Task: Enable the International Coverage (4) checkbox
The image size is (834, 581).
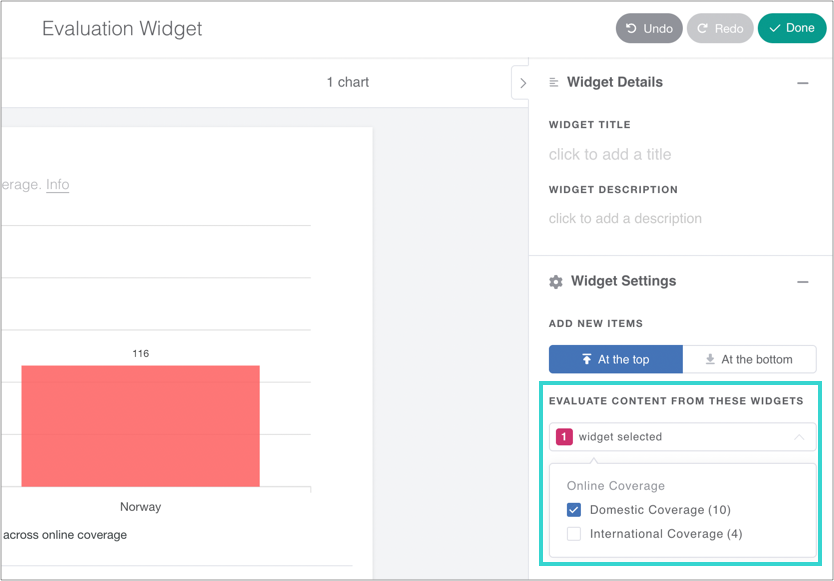Action: [574, 534]
